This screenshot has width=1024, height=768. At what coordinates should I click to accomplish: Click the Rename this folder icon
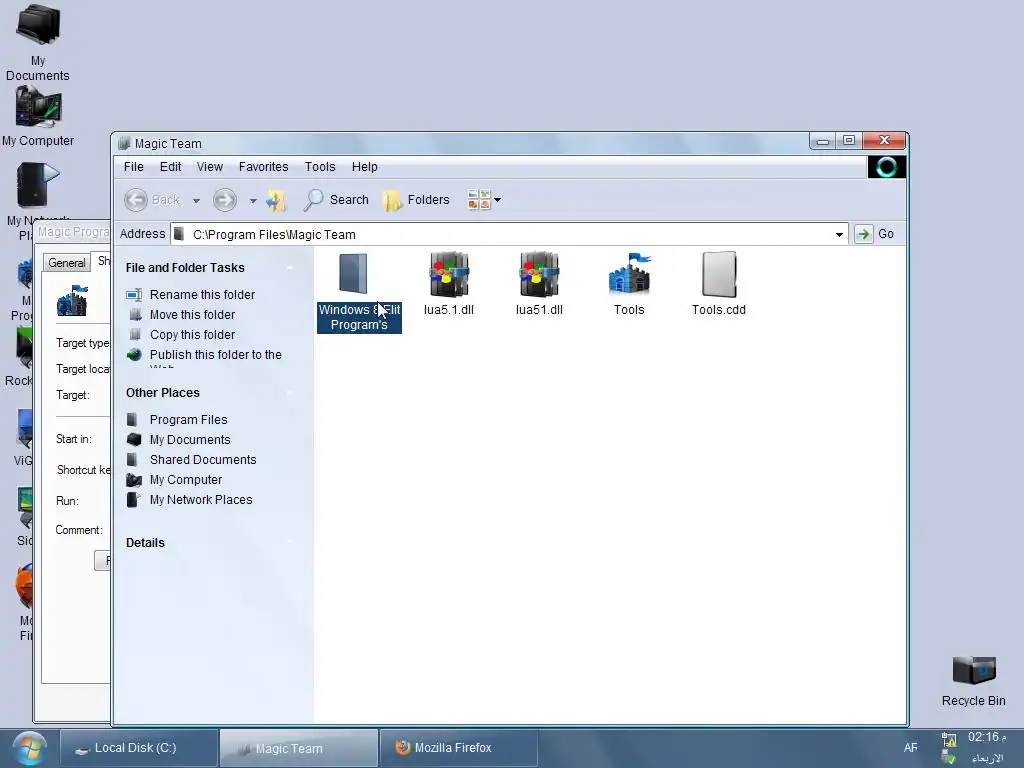coord(134,295)
